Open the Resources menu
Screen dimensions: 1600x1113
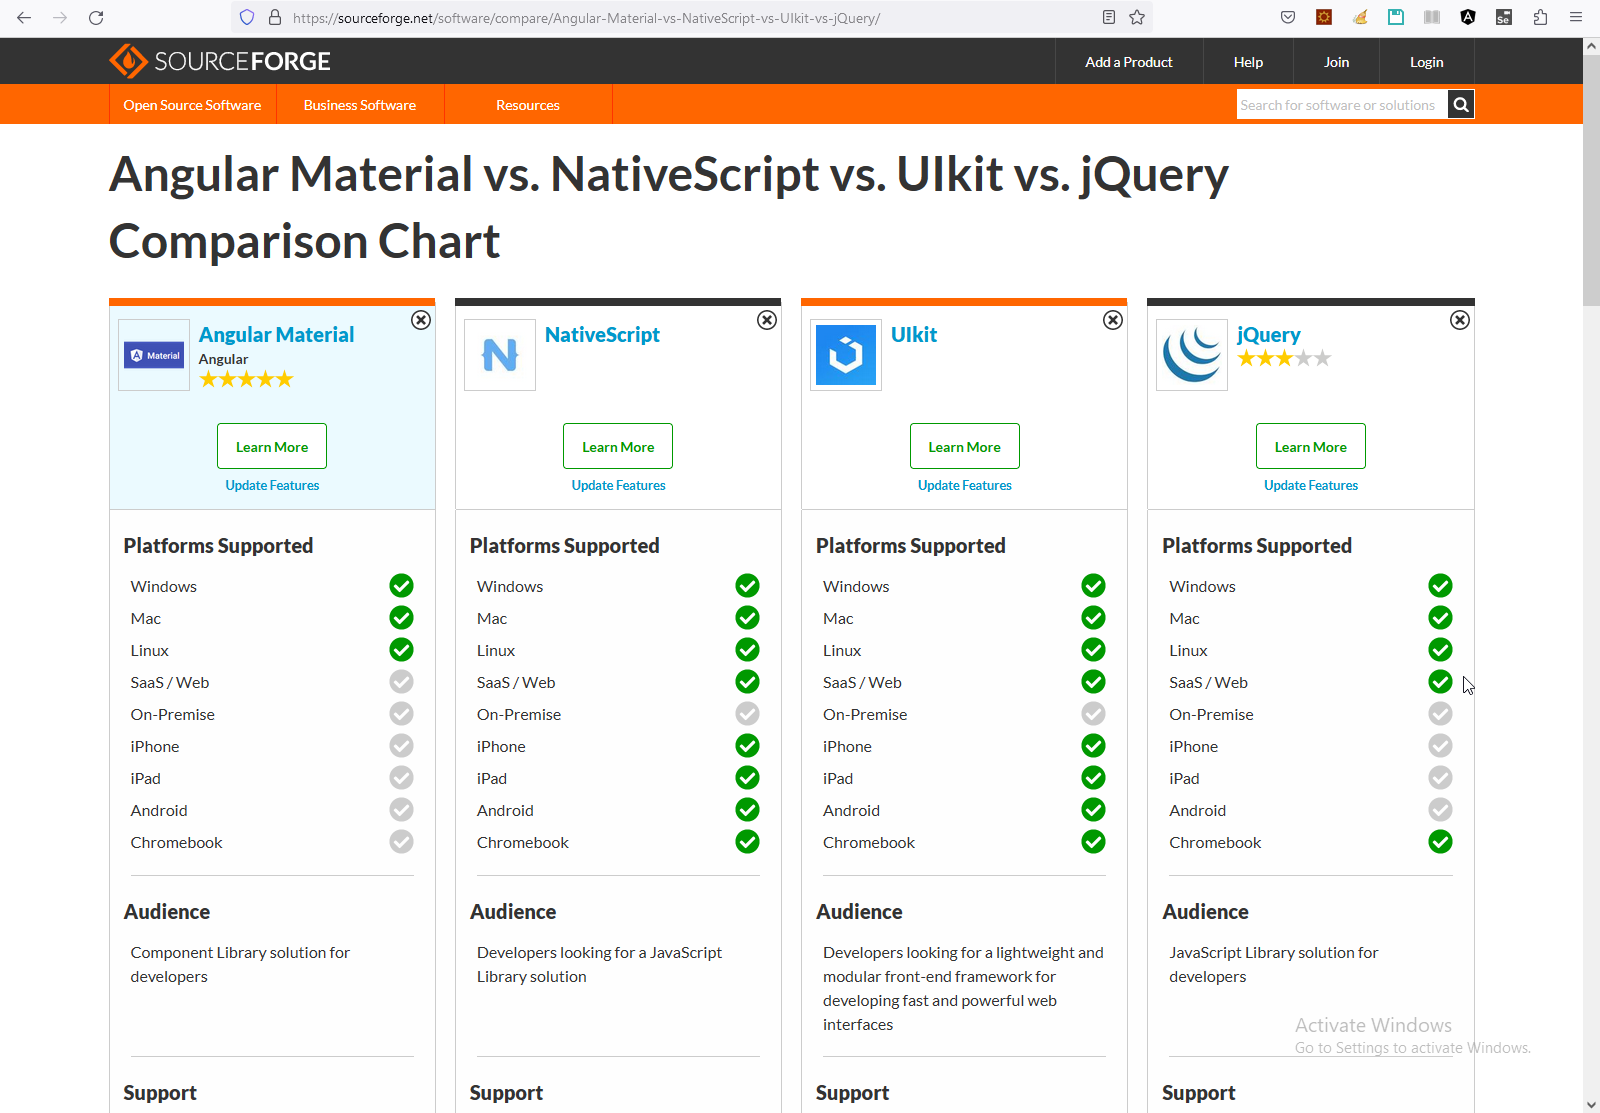(x=528, y=105)
